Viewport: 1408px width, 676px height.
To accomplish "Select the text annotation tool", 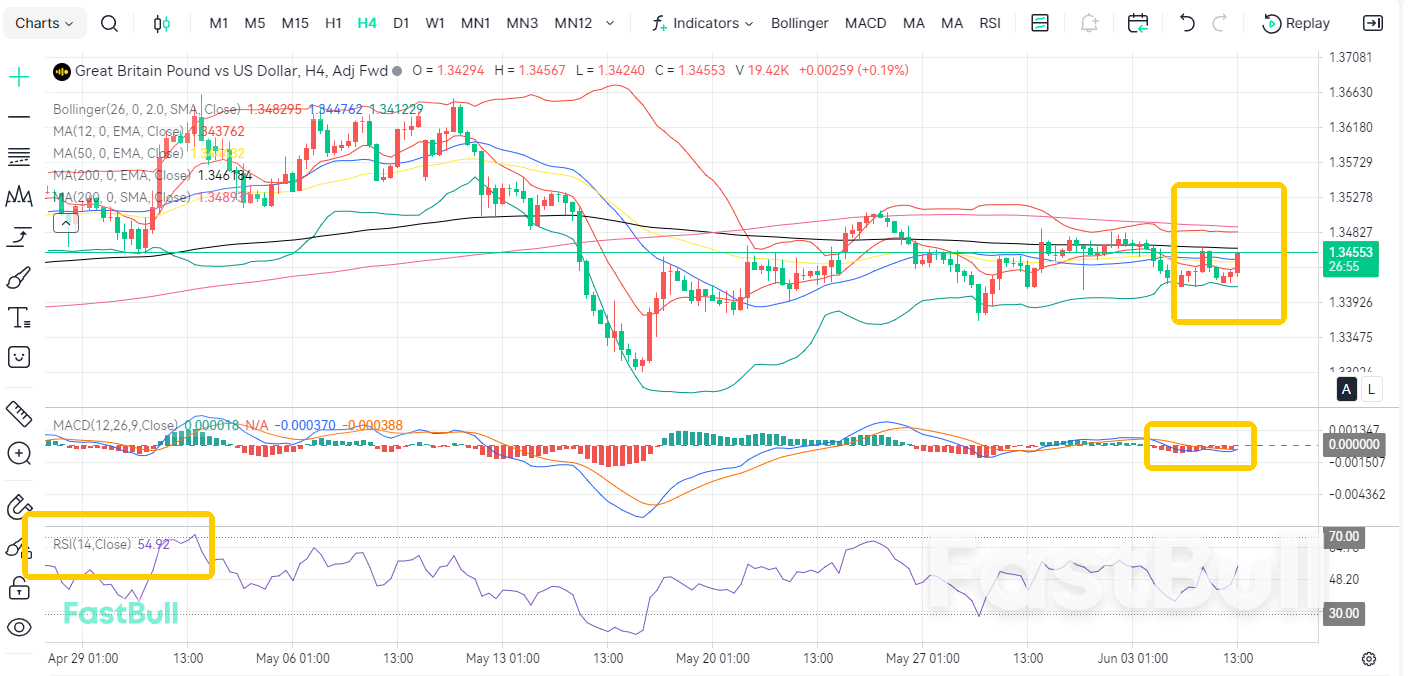I will click(19, 317).
